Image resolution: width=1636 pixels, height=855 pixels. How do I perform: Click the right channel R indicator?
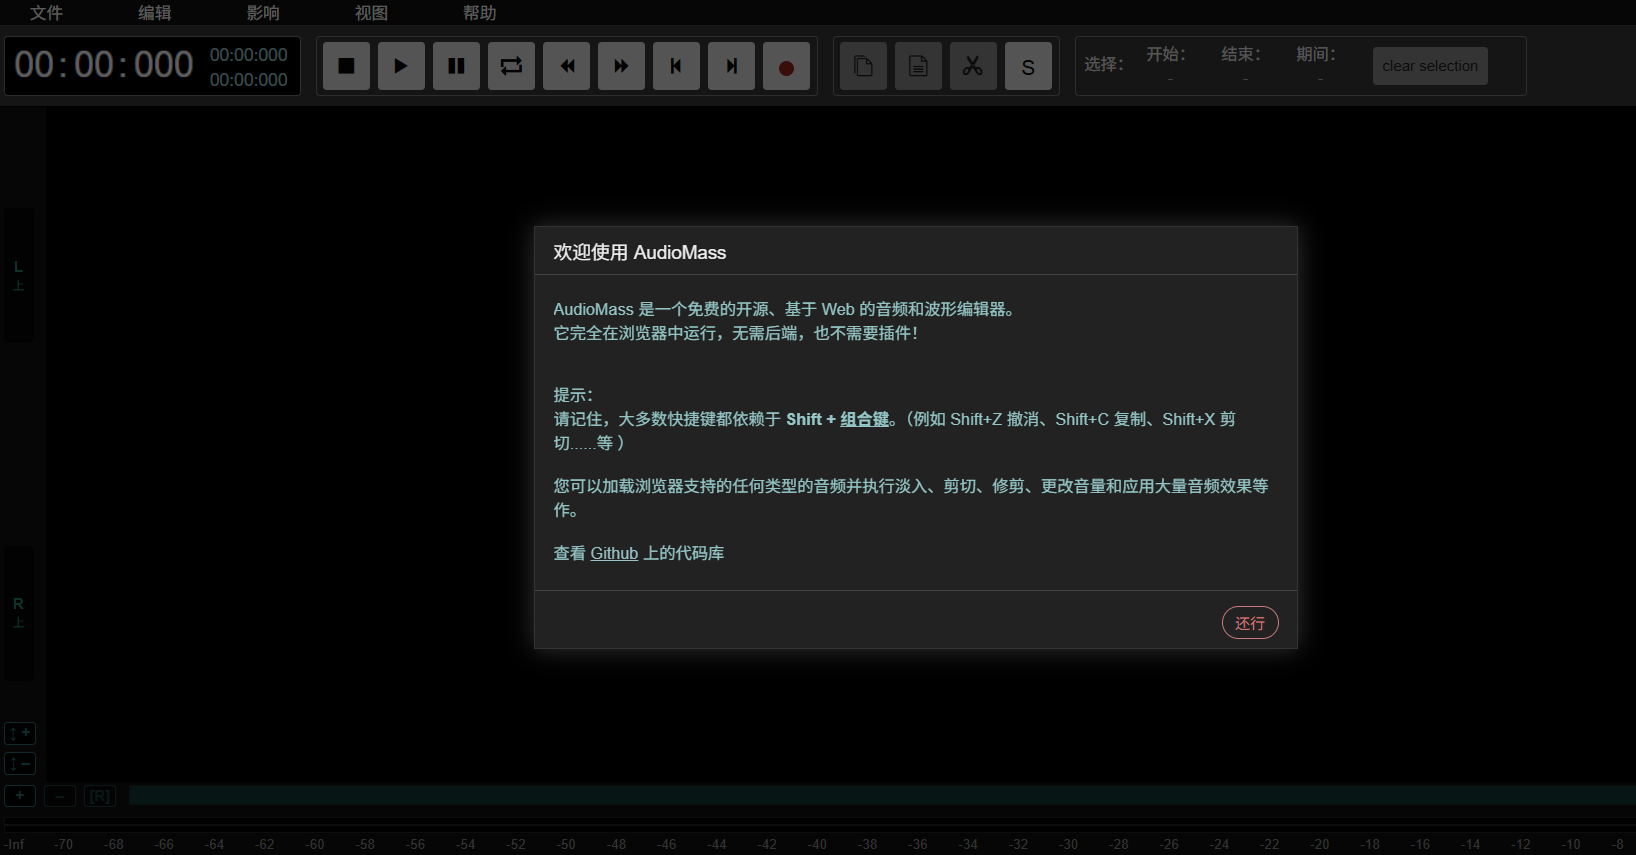18,612
